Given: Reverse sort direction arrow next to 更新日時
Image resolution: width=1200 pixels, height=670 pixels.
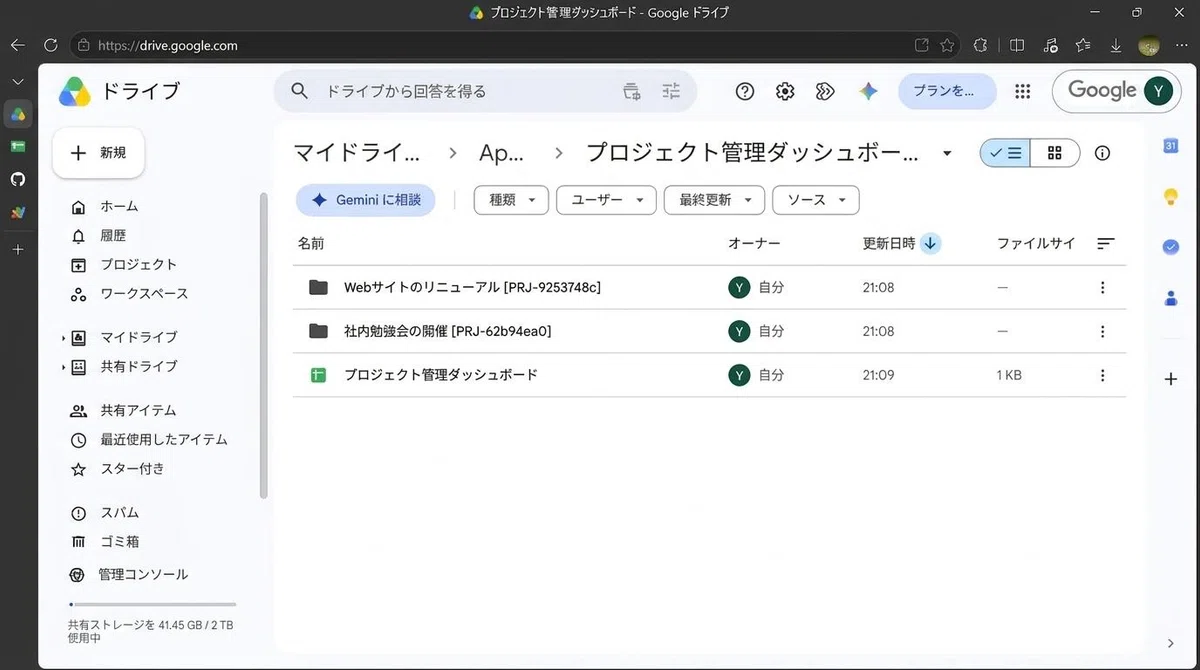Looking at the screenshot, I should point(930,243).
